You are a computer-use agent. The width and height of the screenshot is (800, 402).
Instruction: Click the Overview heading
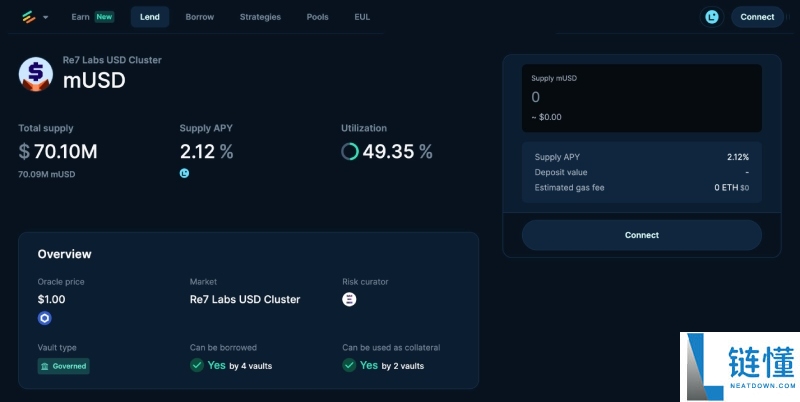coord(65,254)
